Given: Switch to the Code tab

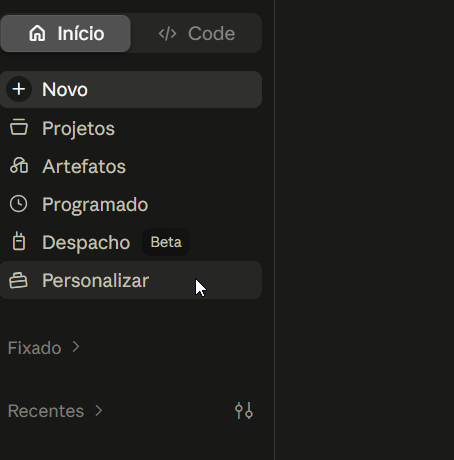Looking at the screenshot, I should pos(196,34).
